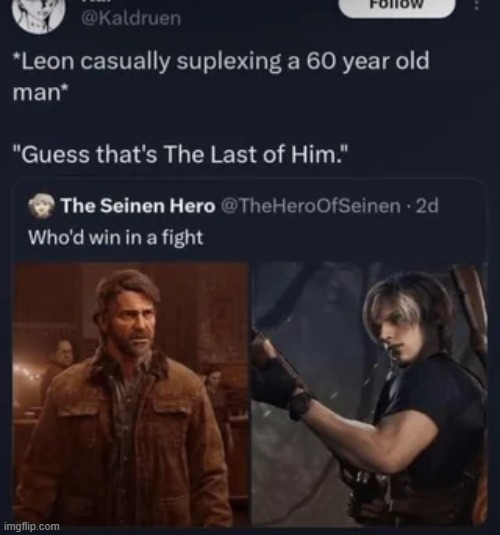Viewport: 500px width, 535px height.
Task: Open the right photo of Leon
Action: pos(369,394)
